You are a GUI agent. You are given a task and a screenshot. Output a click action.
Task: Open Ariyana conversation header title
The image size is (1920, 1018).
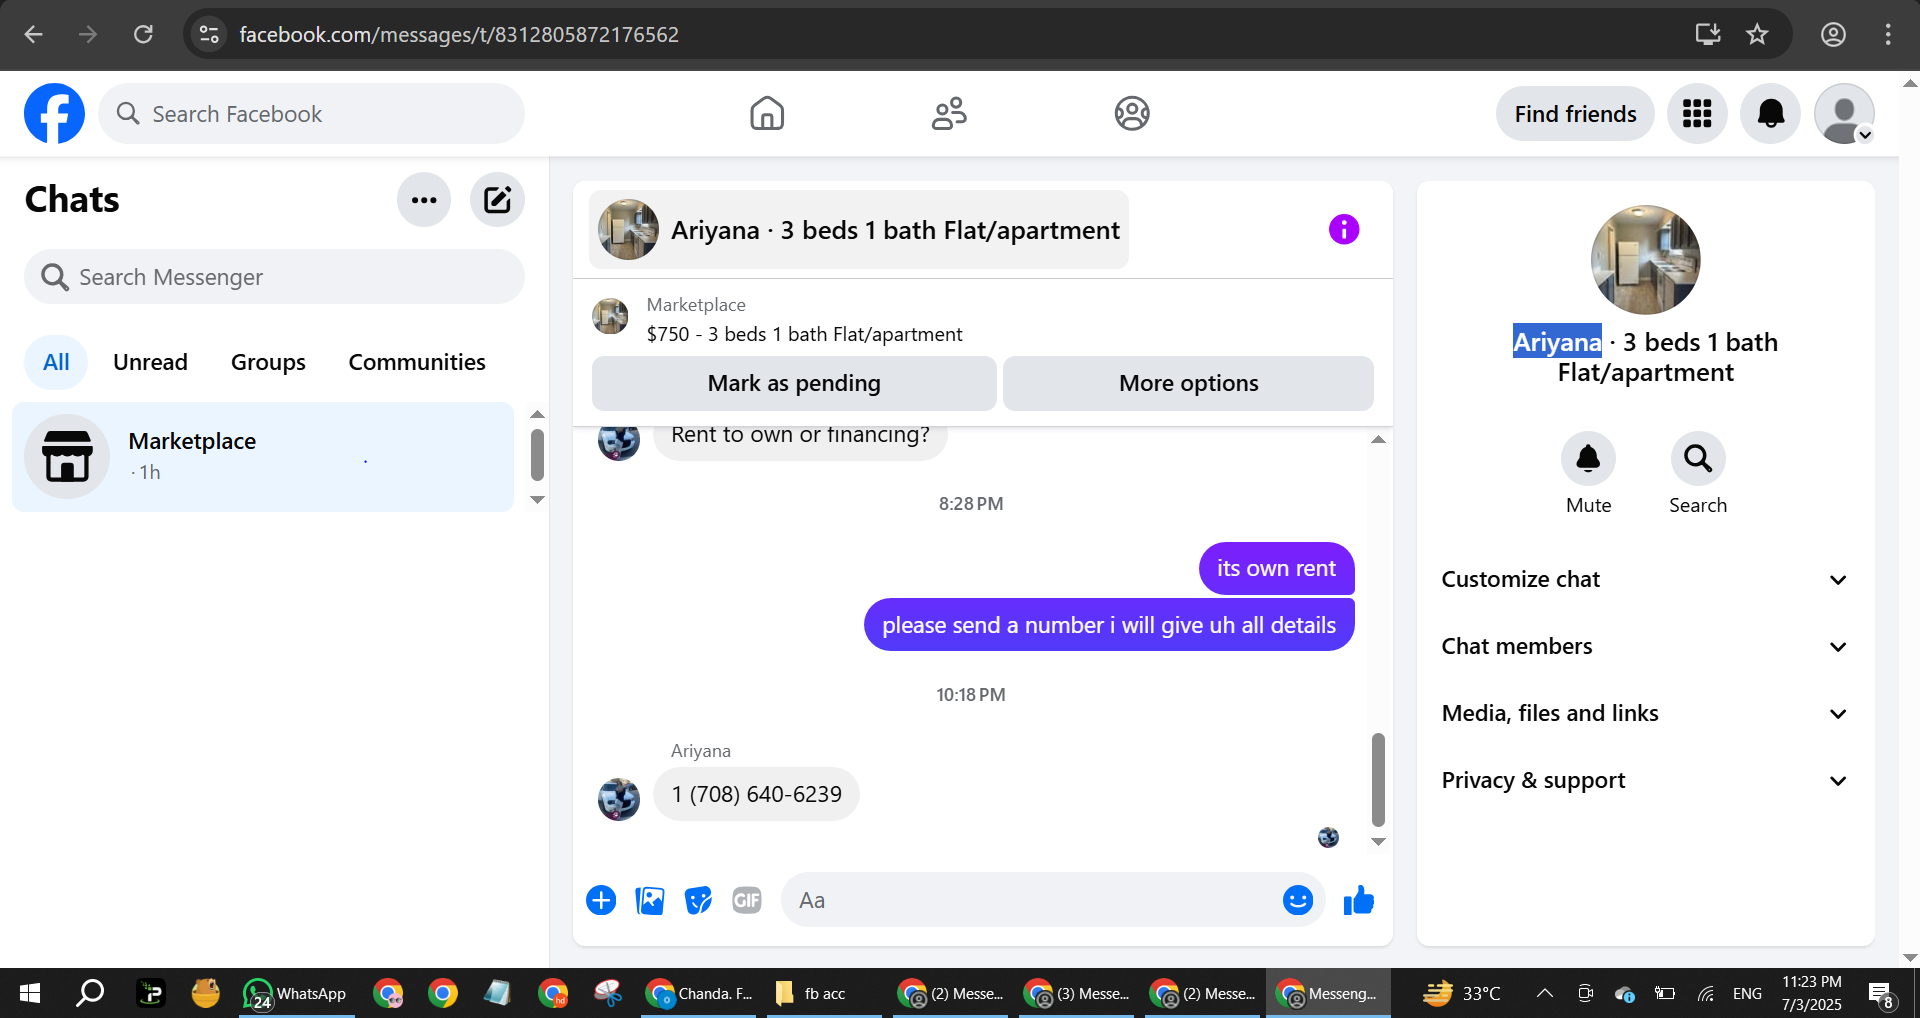(x=859, y=230)
